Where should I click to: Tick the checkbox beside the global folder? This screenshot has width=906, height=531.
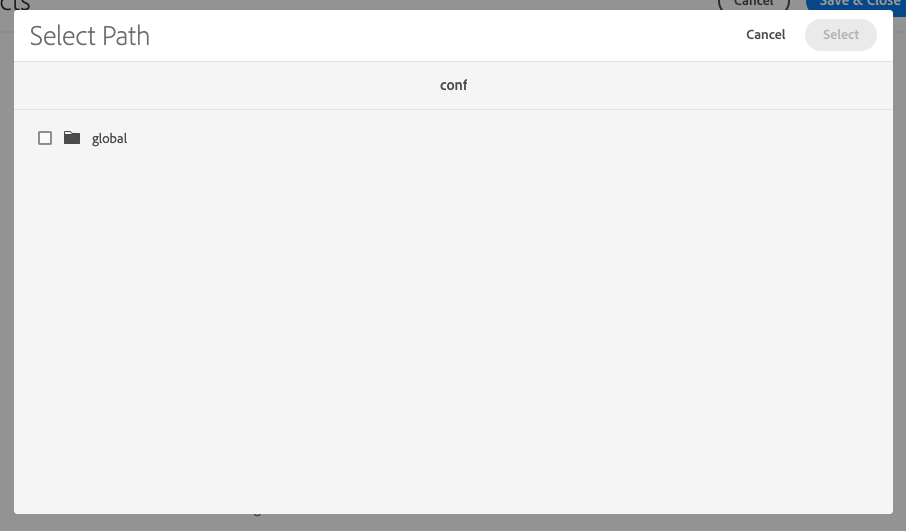45,138
